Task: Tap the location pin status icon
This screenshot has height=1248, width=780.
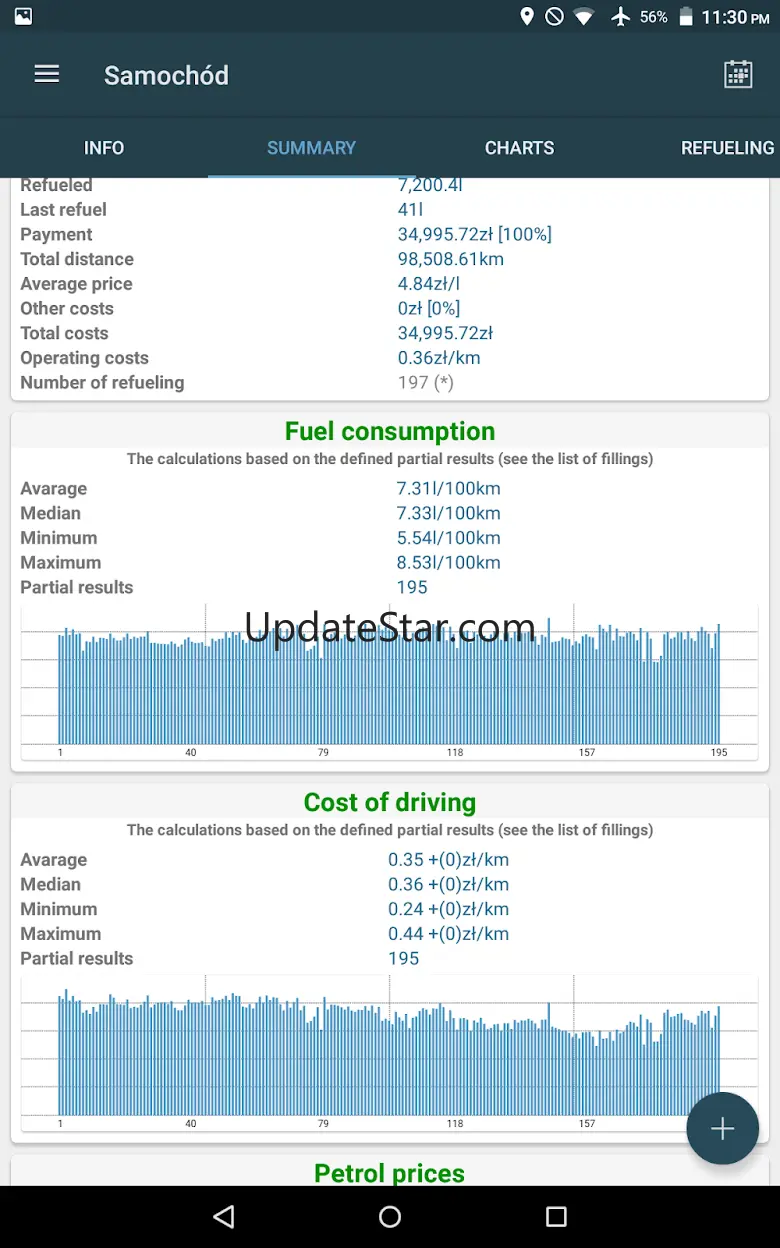Action: [x=527, y=17]
